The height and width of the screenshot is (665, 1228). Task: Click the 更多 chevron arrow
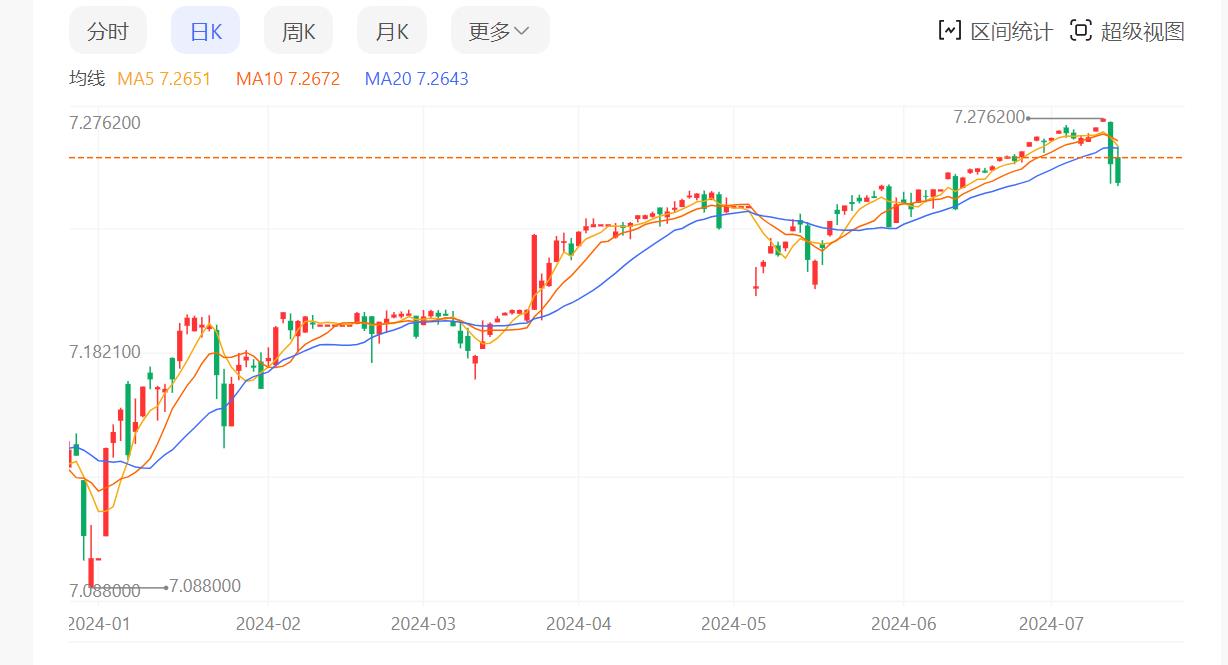click(522, 31)
